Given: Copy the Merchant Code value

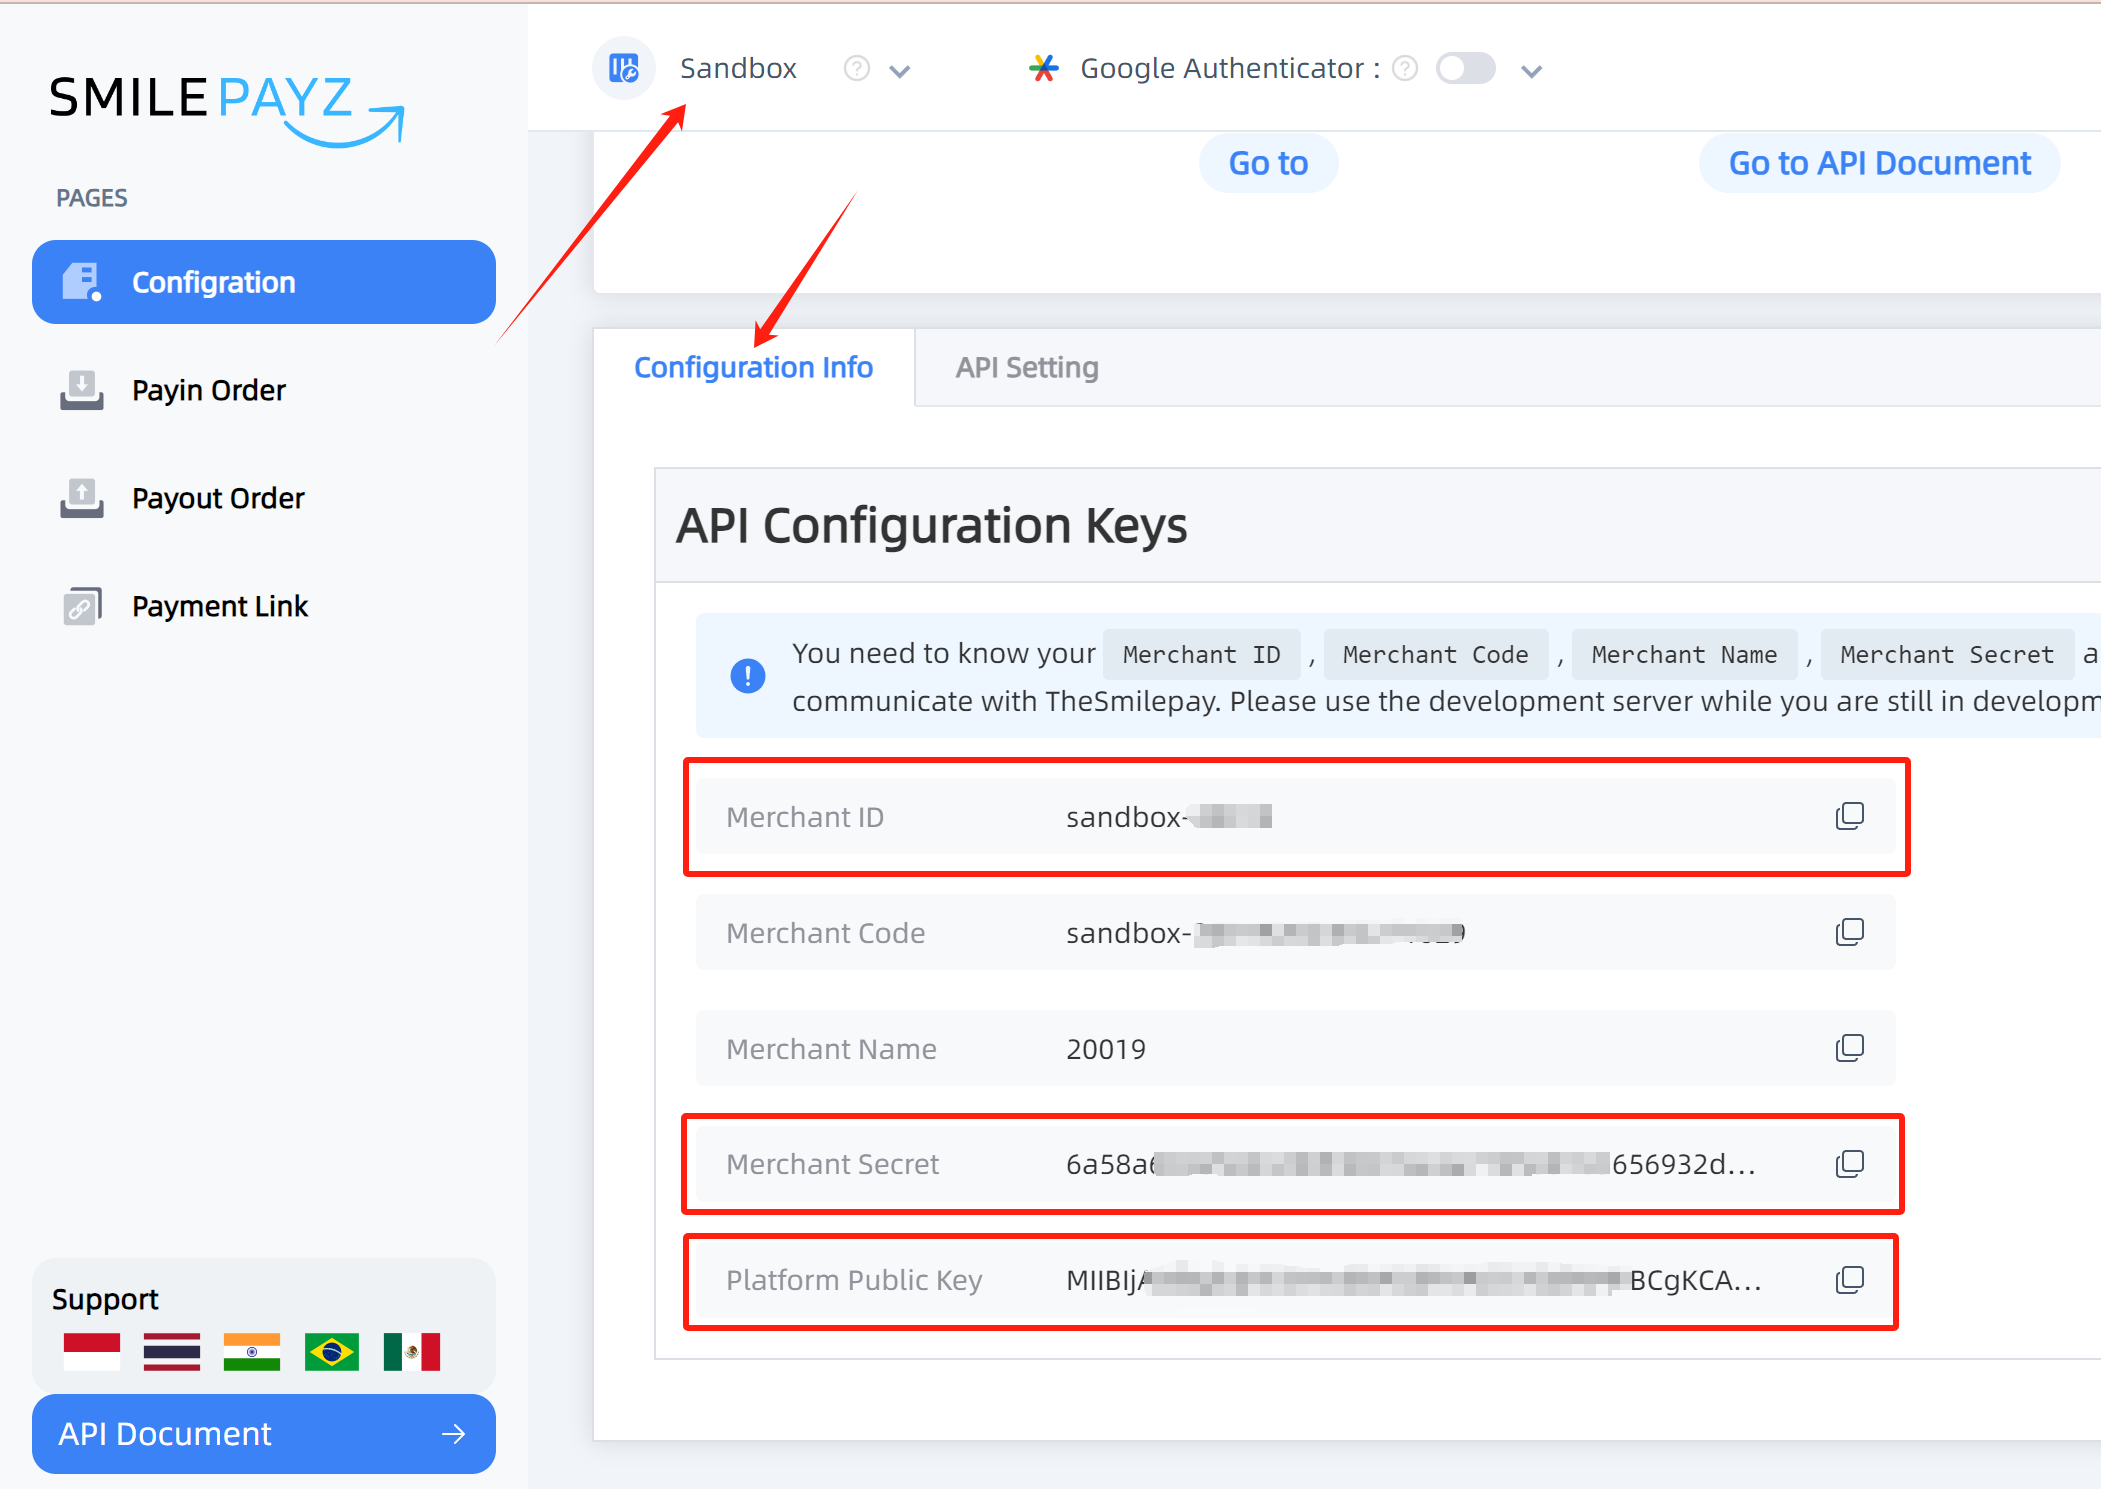Looking at the screenshot, I should point(1850,932).
